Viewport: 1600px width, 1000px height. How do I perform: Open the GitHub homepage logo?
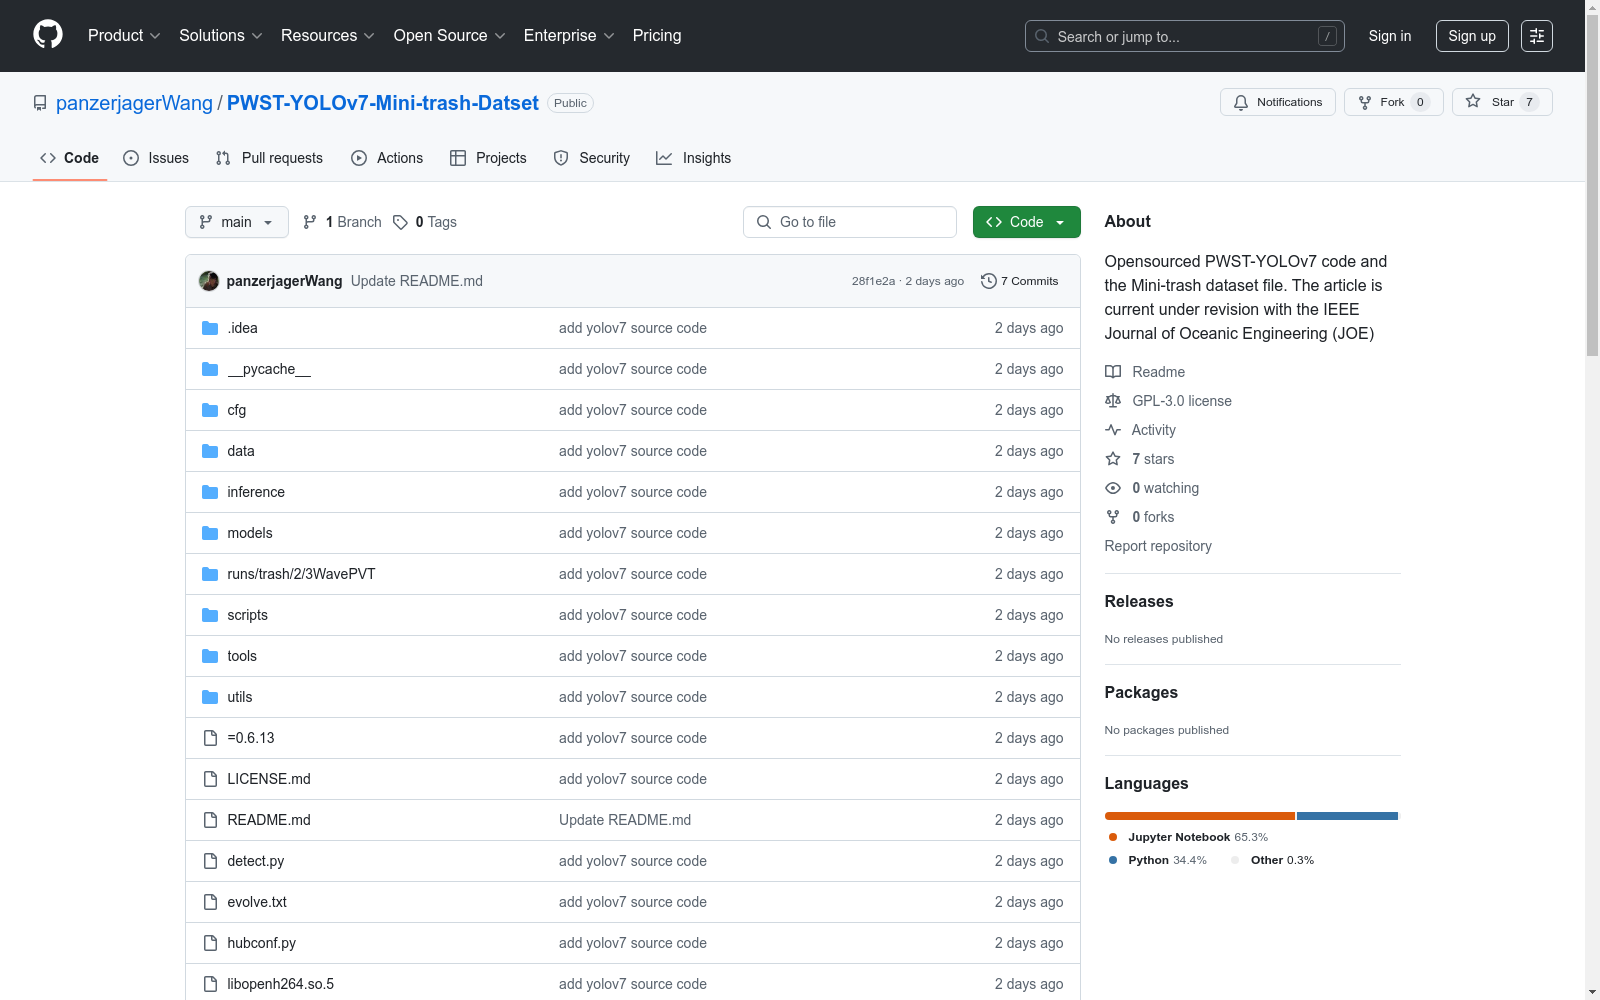(x=48, y=35)
